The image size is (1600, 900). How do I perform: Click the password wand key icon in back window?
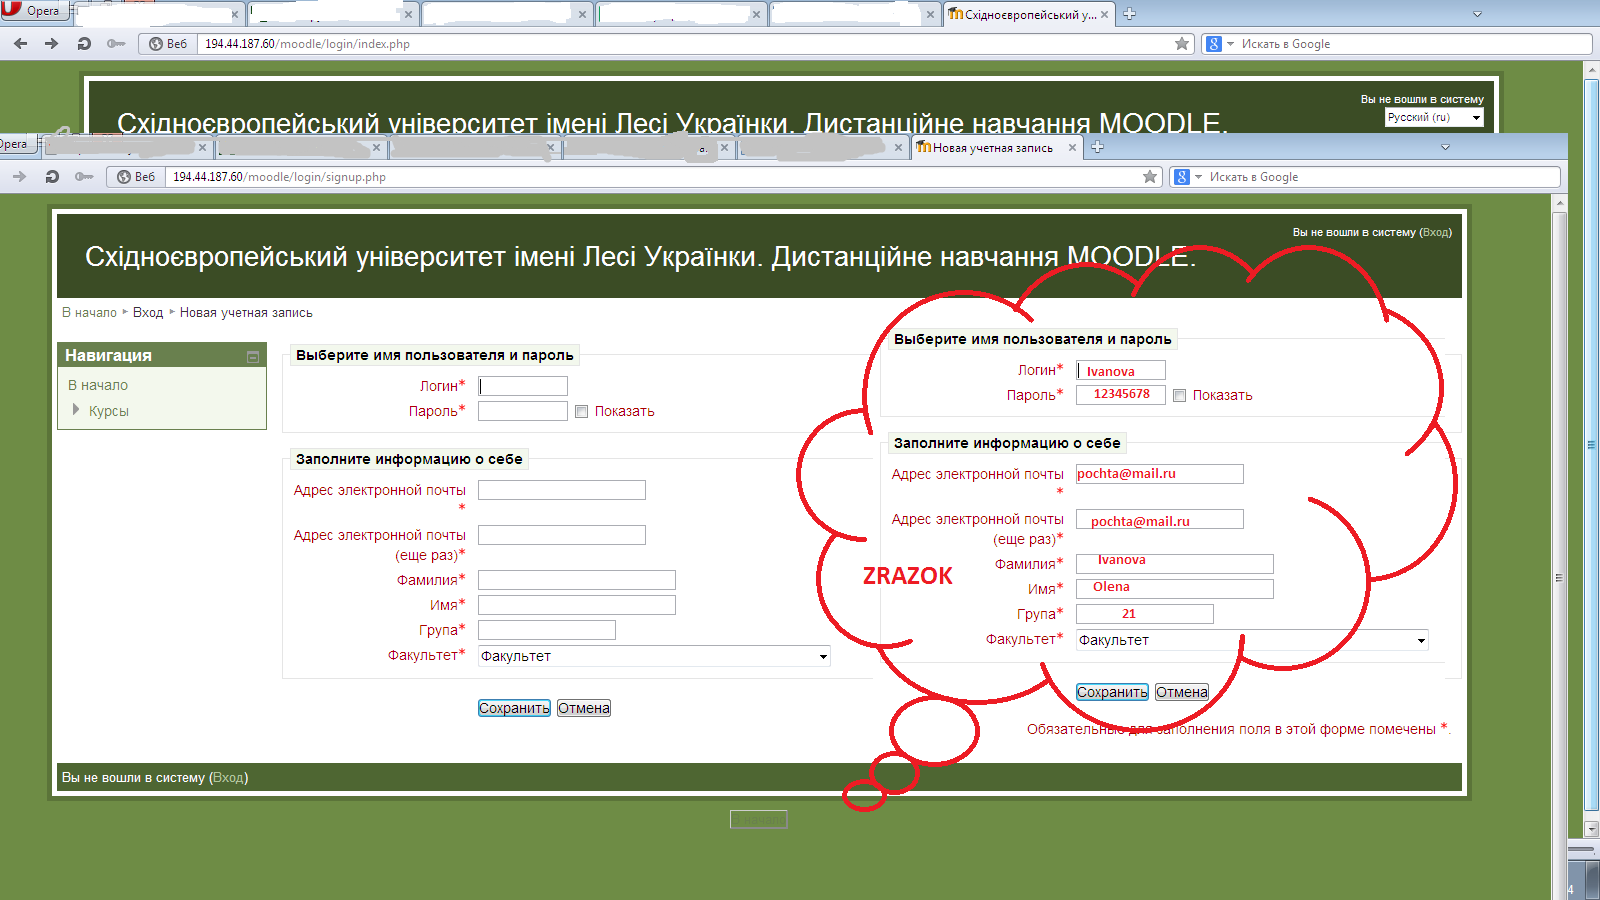(x=116, y=44)
